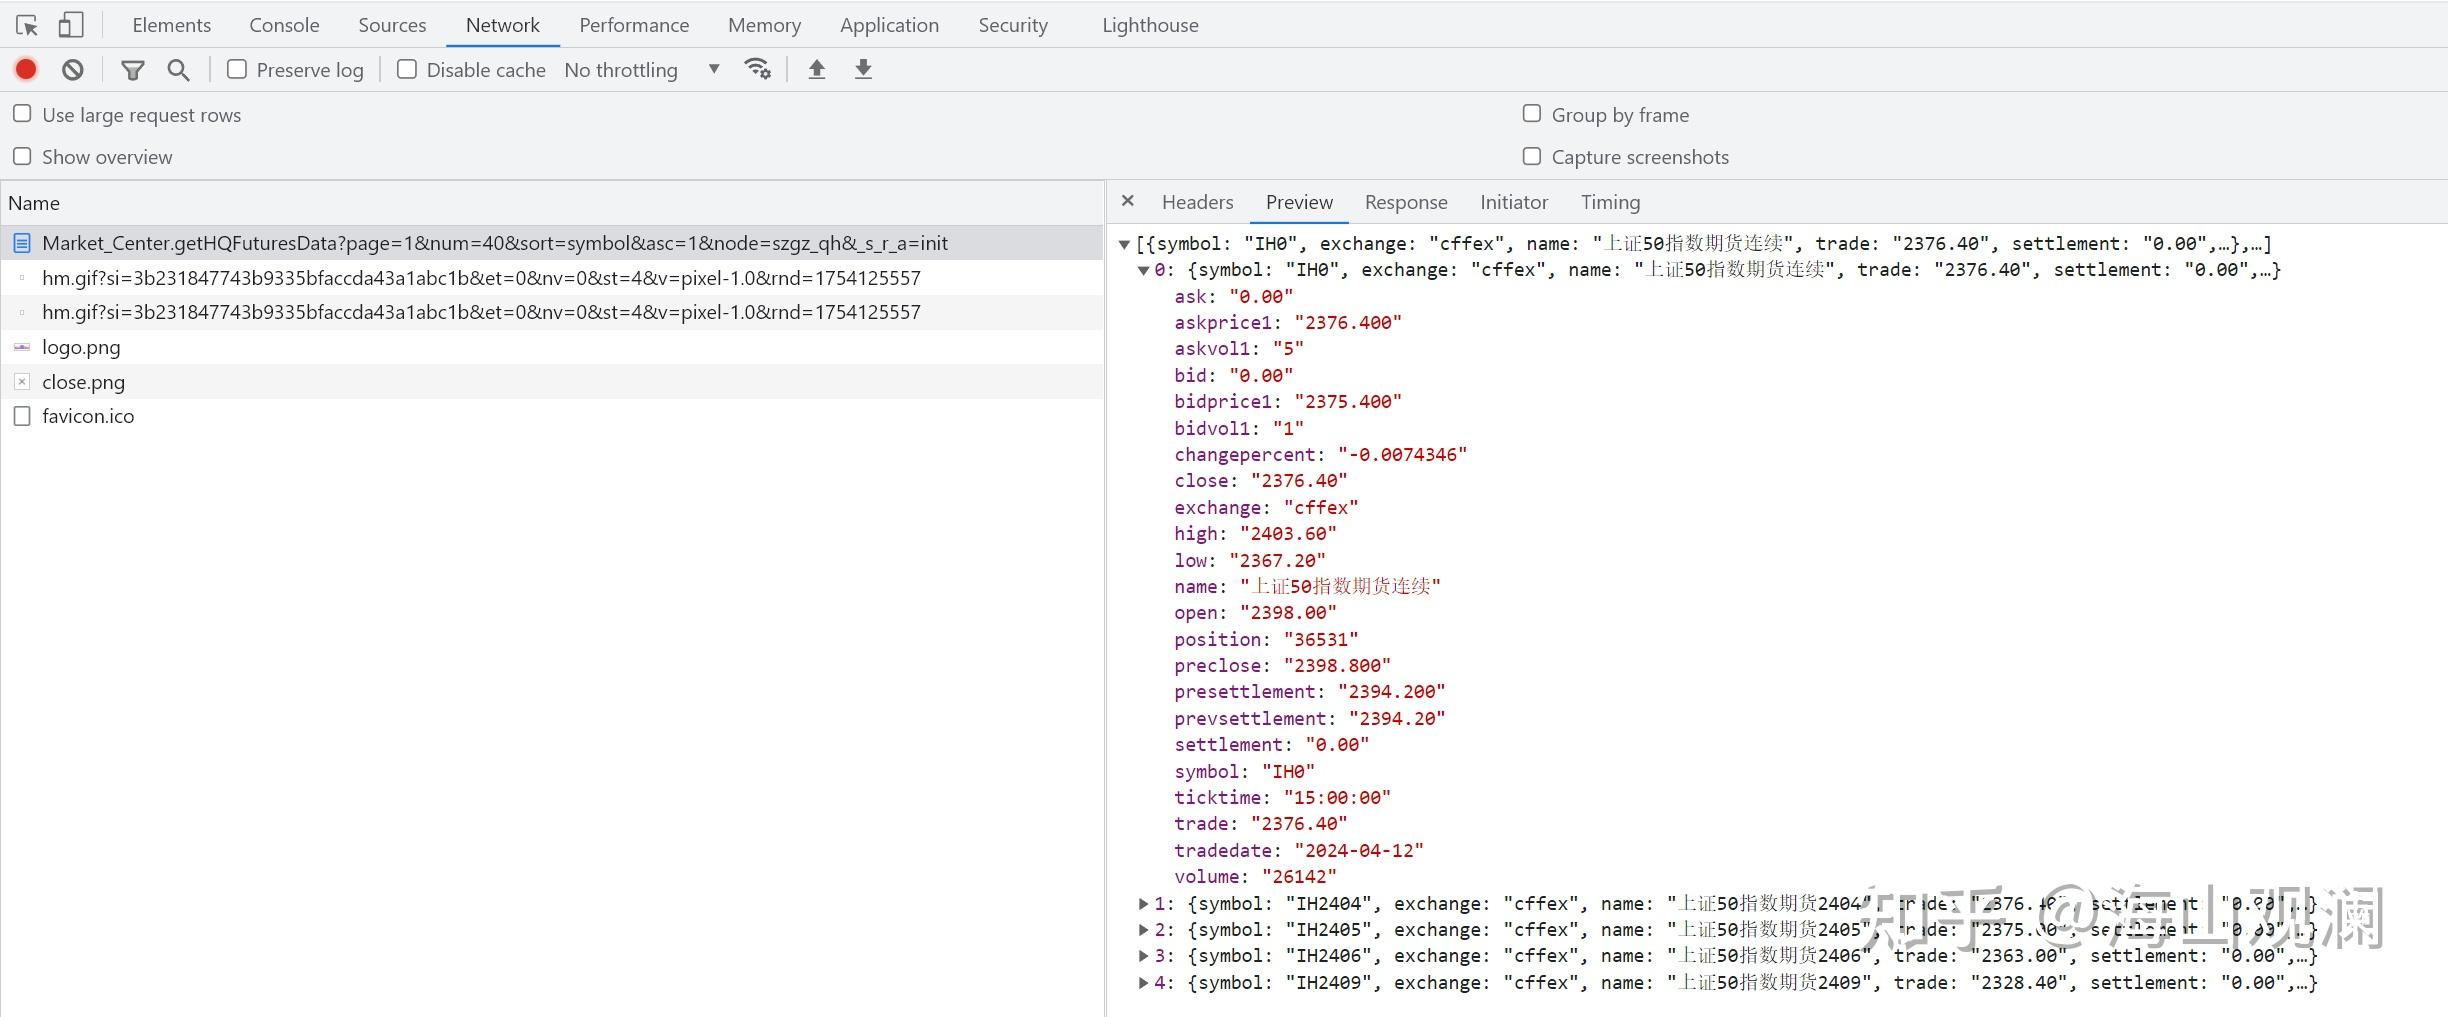Open network search magnifier icon
Screen dimensions: 2448x1017
pos(178,69)
